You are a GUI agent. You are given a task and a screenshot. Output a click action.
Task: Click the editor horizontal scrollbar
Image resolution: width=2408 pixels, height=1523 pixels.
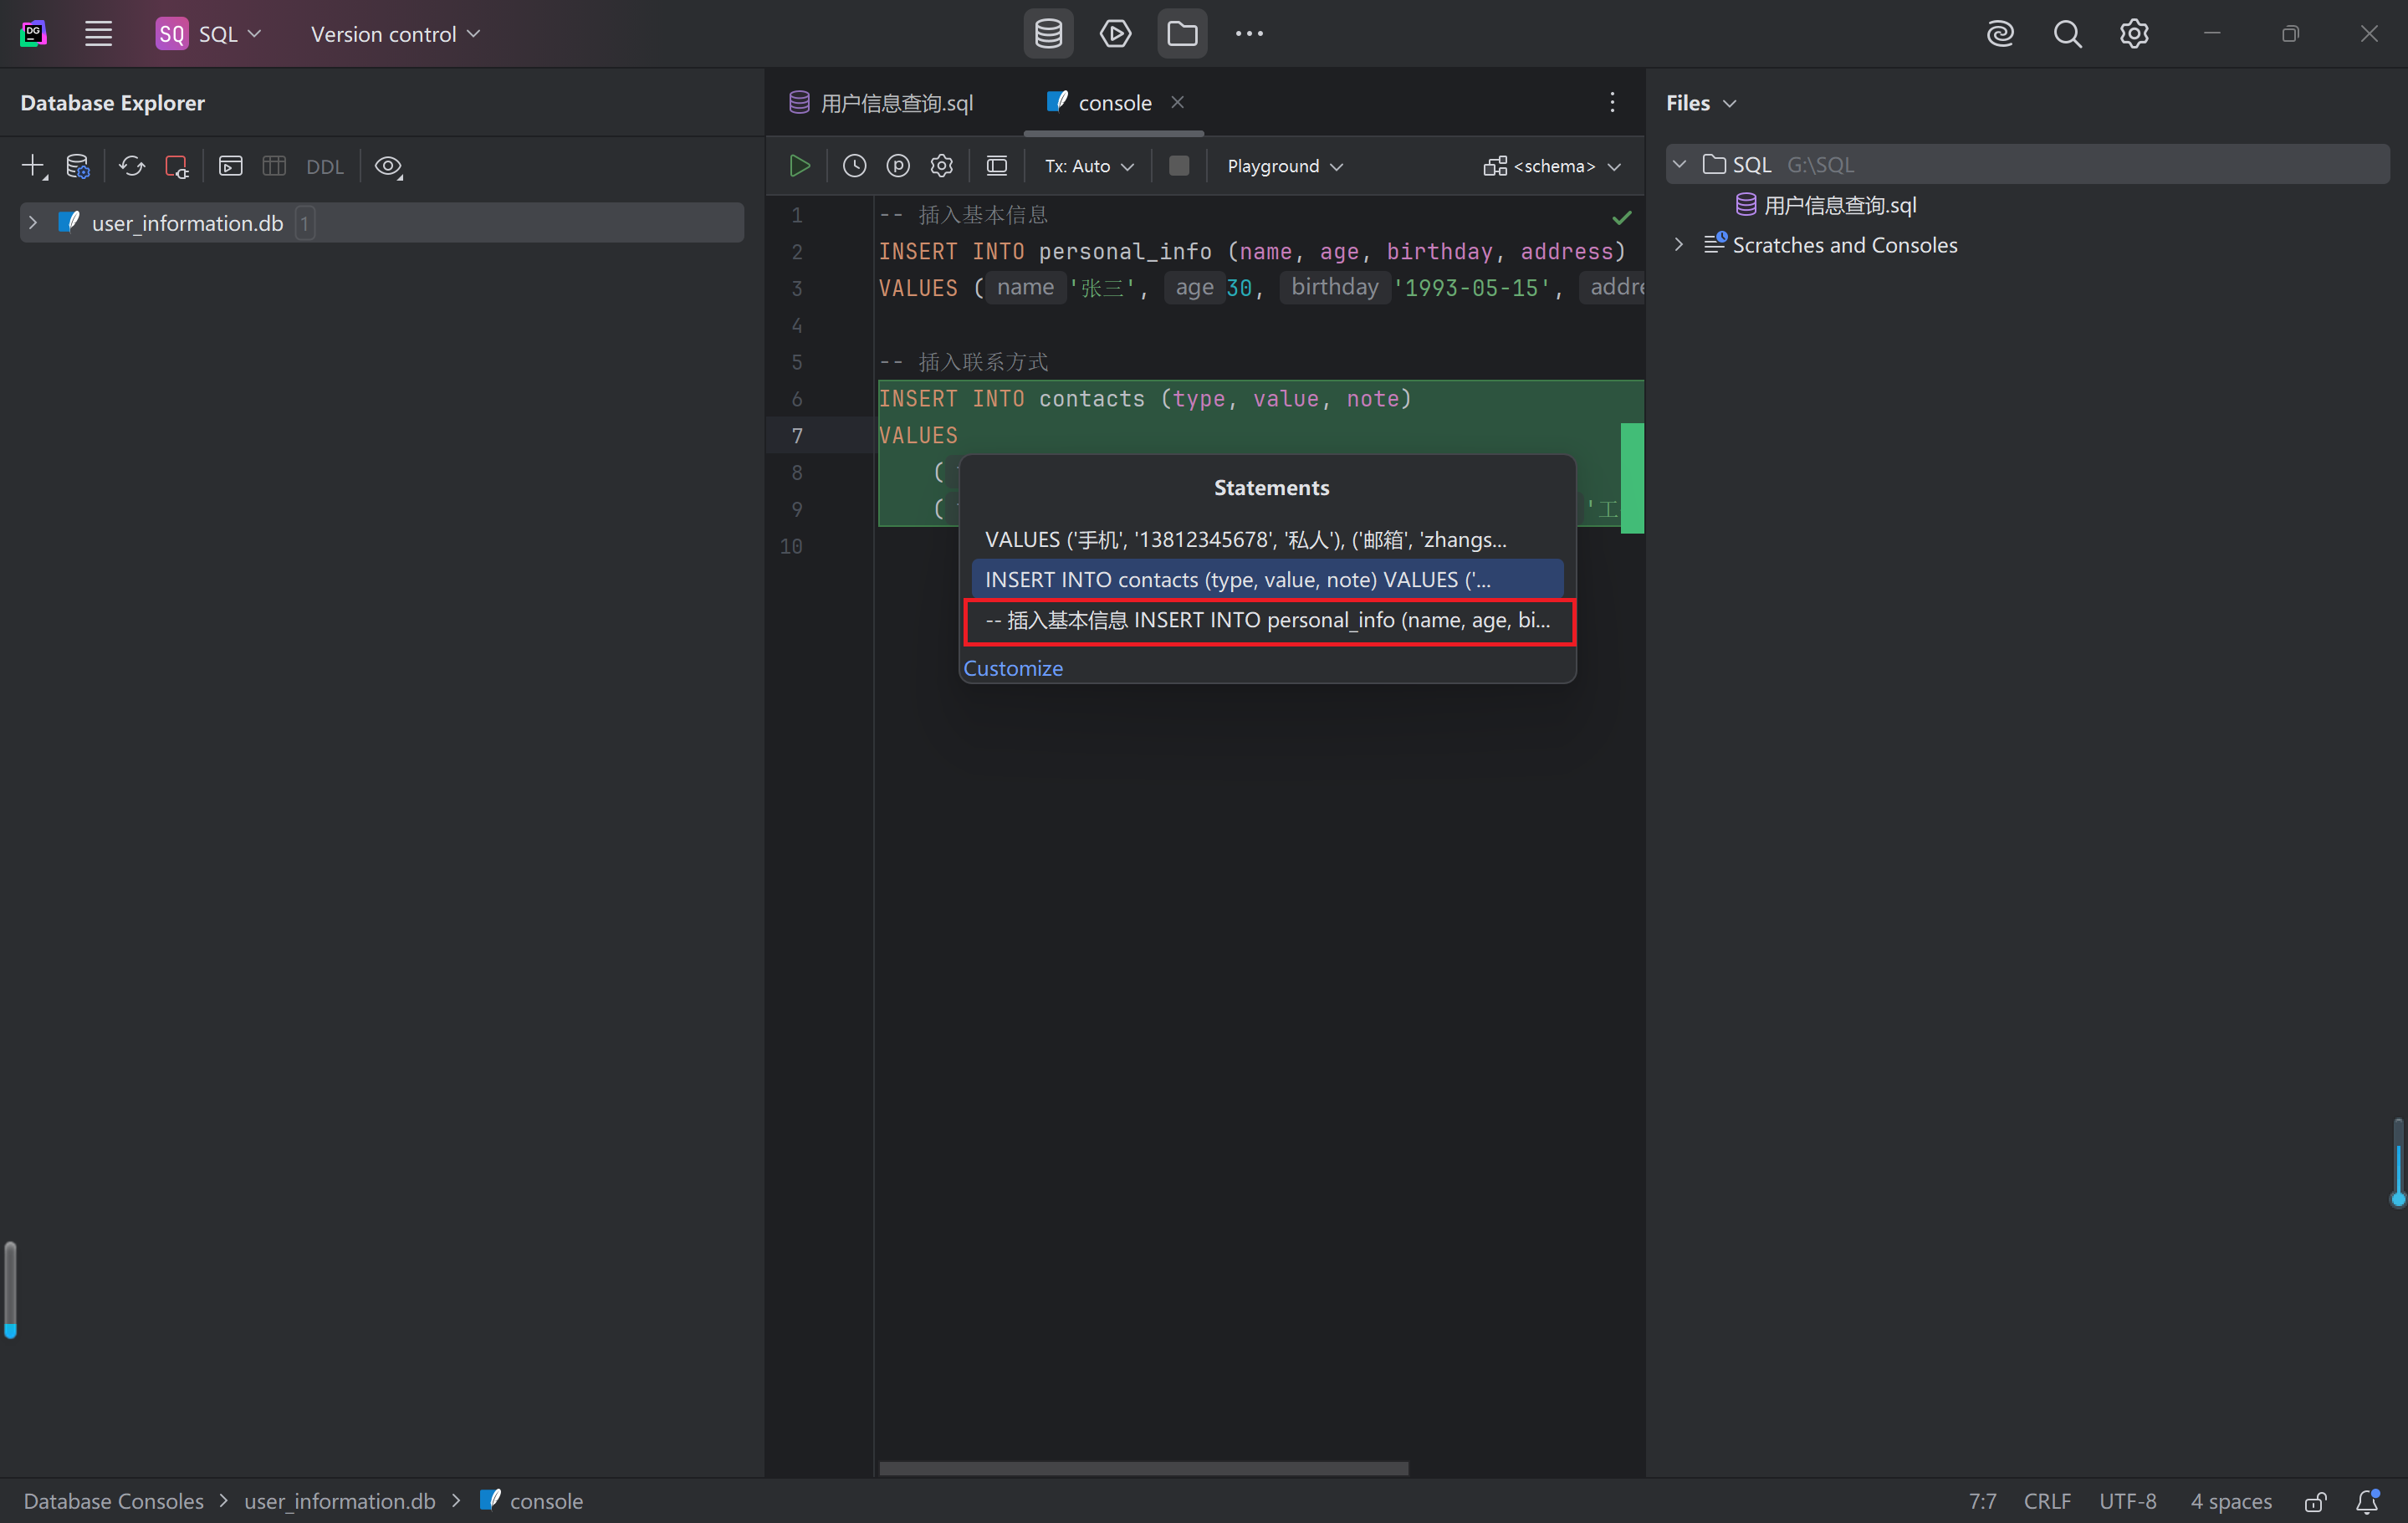1143,1468
